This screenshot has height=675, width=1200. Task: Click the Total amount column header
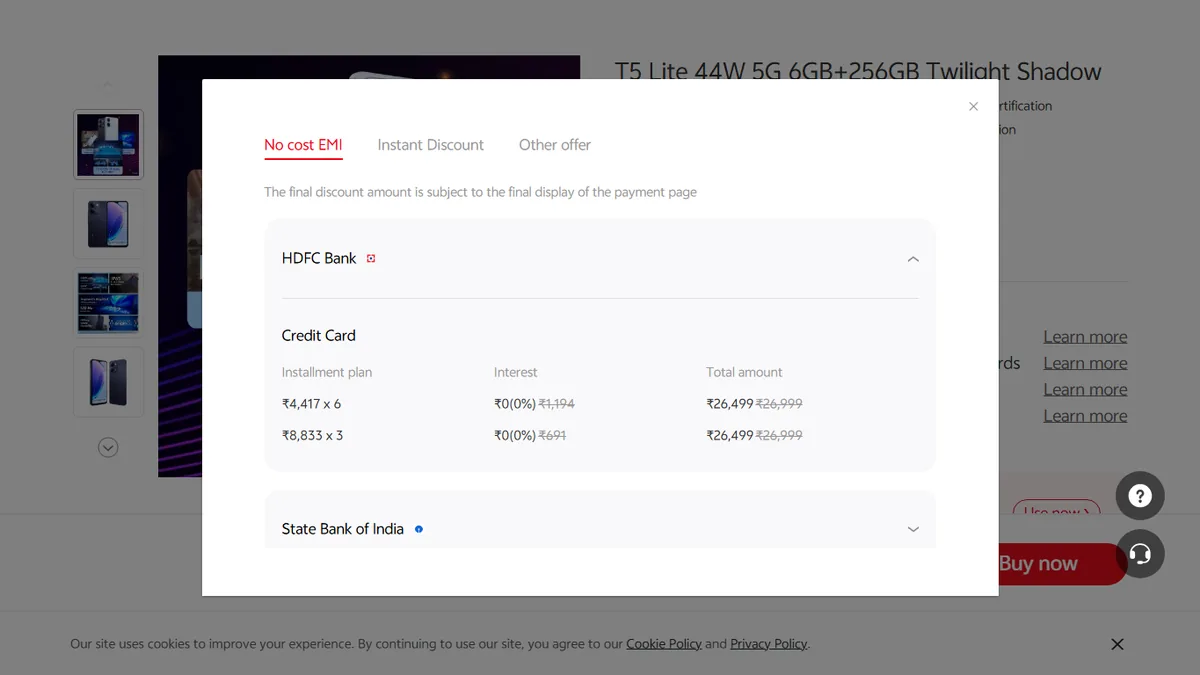click(x=744, y=372)
